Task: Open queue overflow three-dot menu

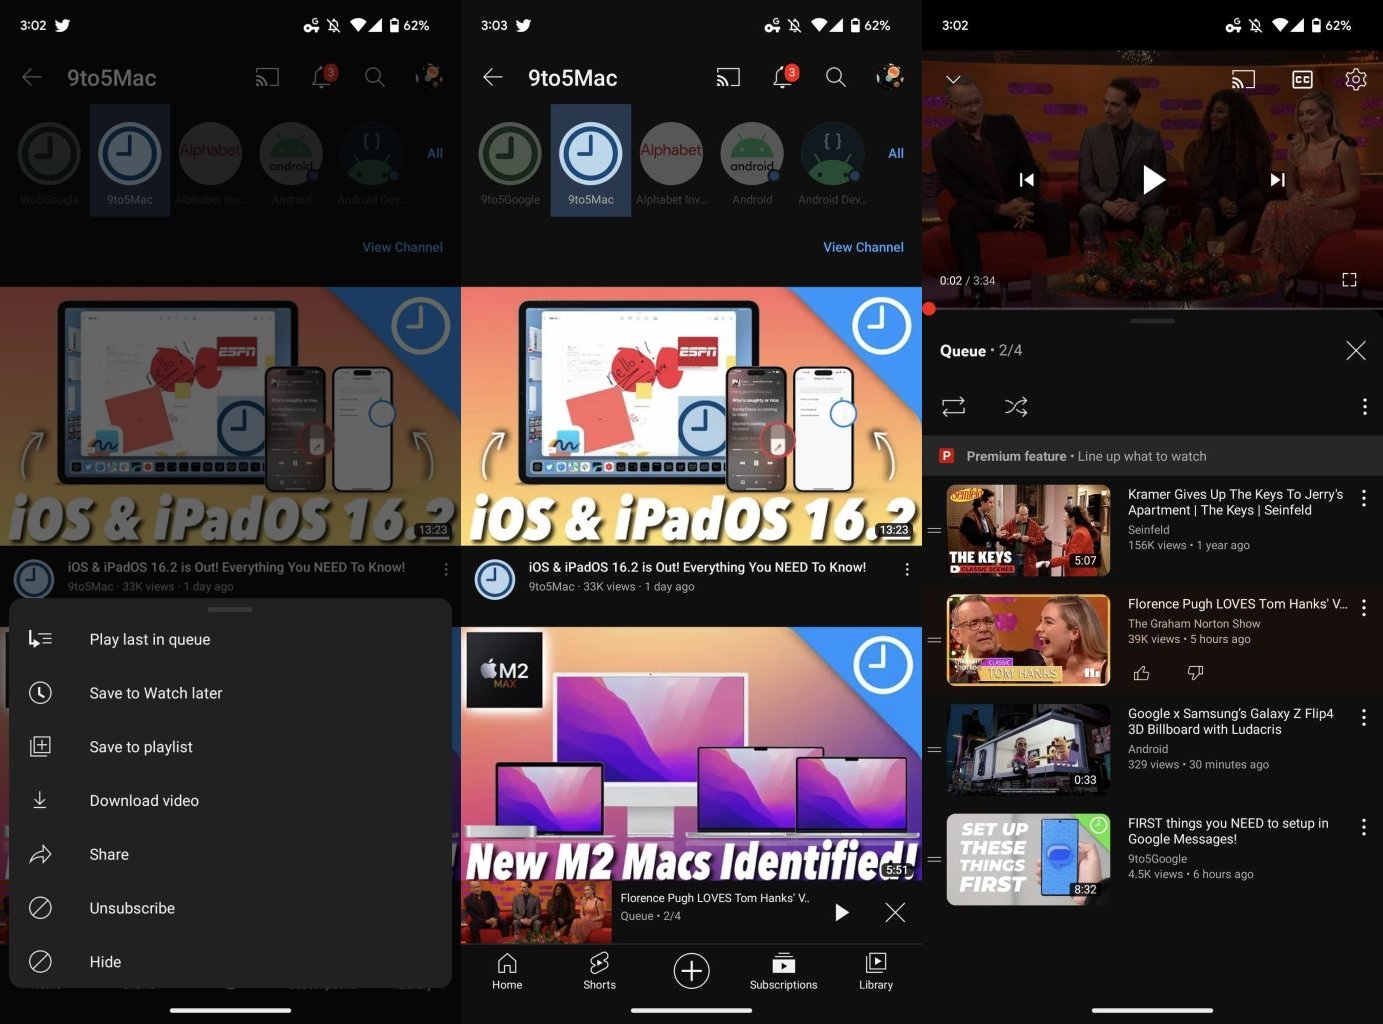Action: click(x=1364, y=406)
